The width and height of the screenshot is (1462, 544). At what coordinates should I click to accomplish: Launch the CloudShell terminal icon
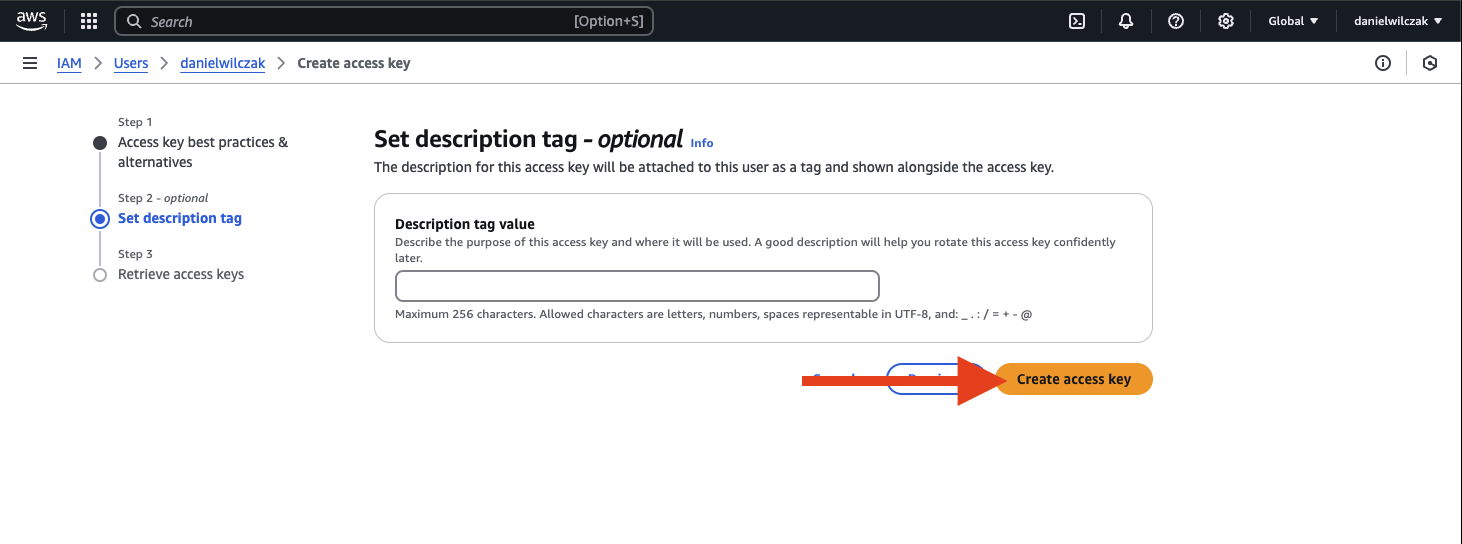pos(1077,21)
